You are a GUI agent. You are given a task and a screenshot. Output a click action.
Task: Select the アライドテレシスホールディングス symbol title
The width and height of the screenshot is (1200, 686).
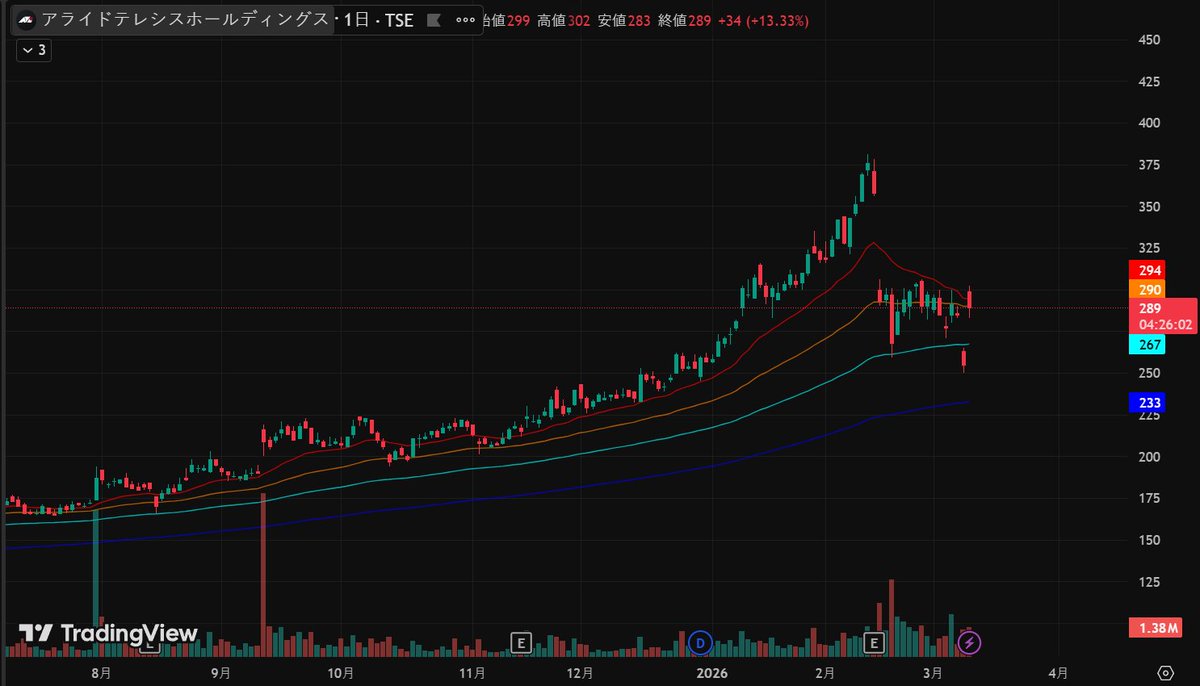tap(185, 20)
